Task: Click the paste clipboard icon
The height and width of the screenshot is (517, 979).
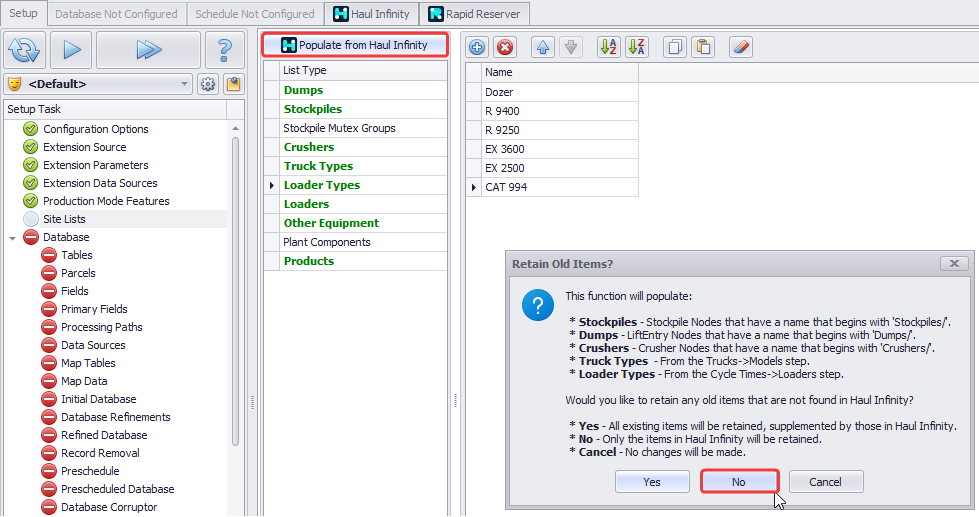Action: click(x=703, y=47)
